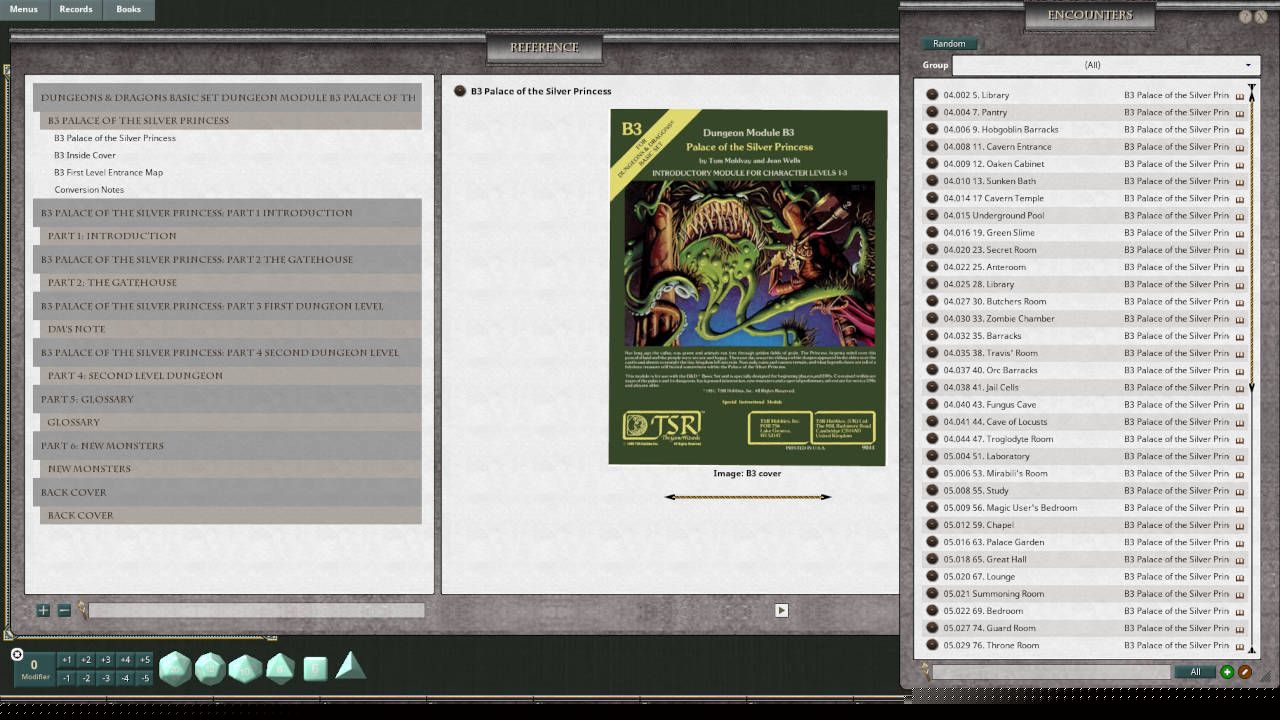
Task: Click module book icon for 65. Great Hall
Action: pos(1240,560)
